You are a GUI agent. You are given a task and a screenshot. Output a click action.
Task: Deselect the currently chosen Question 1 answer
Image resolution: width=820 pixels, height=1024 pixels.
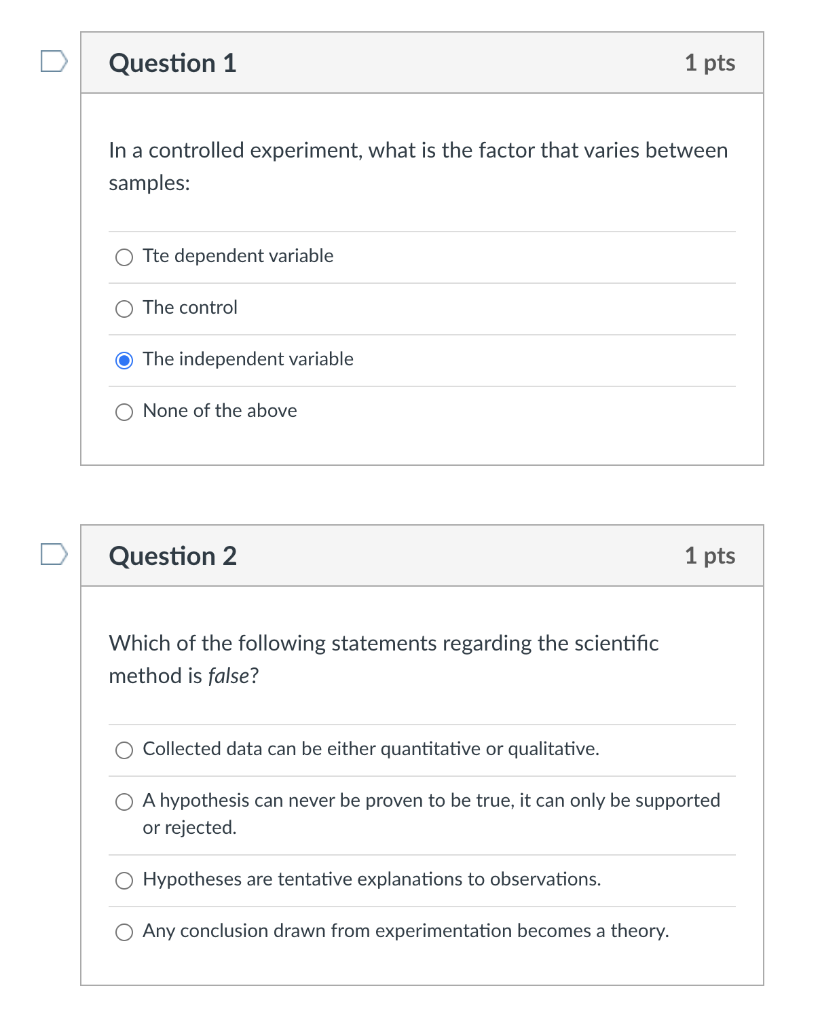124,359
